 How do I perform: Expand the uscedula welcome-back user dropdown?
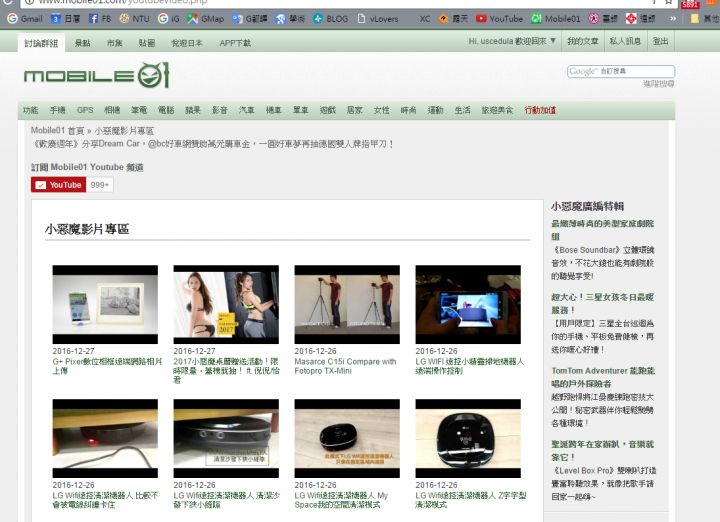coord(512,41)
